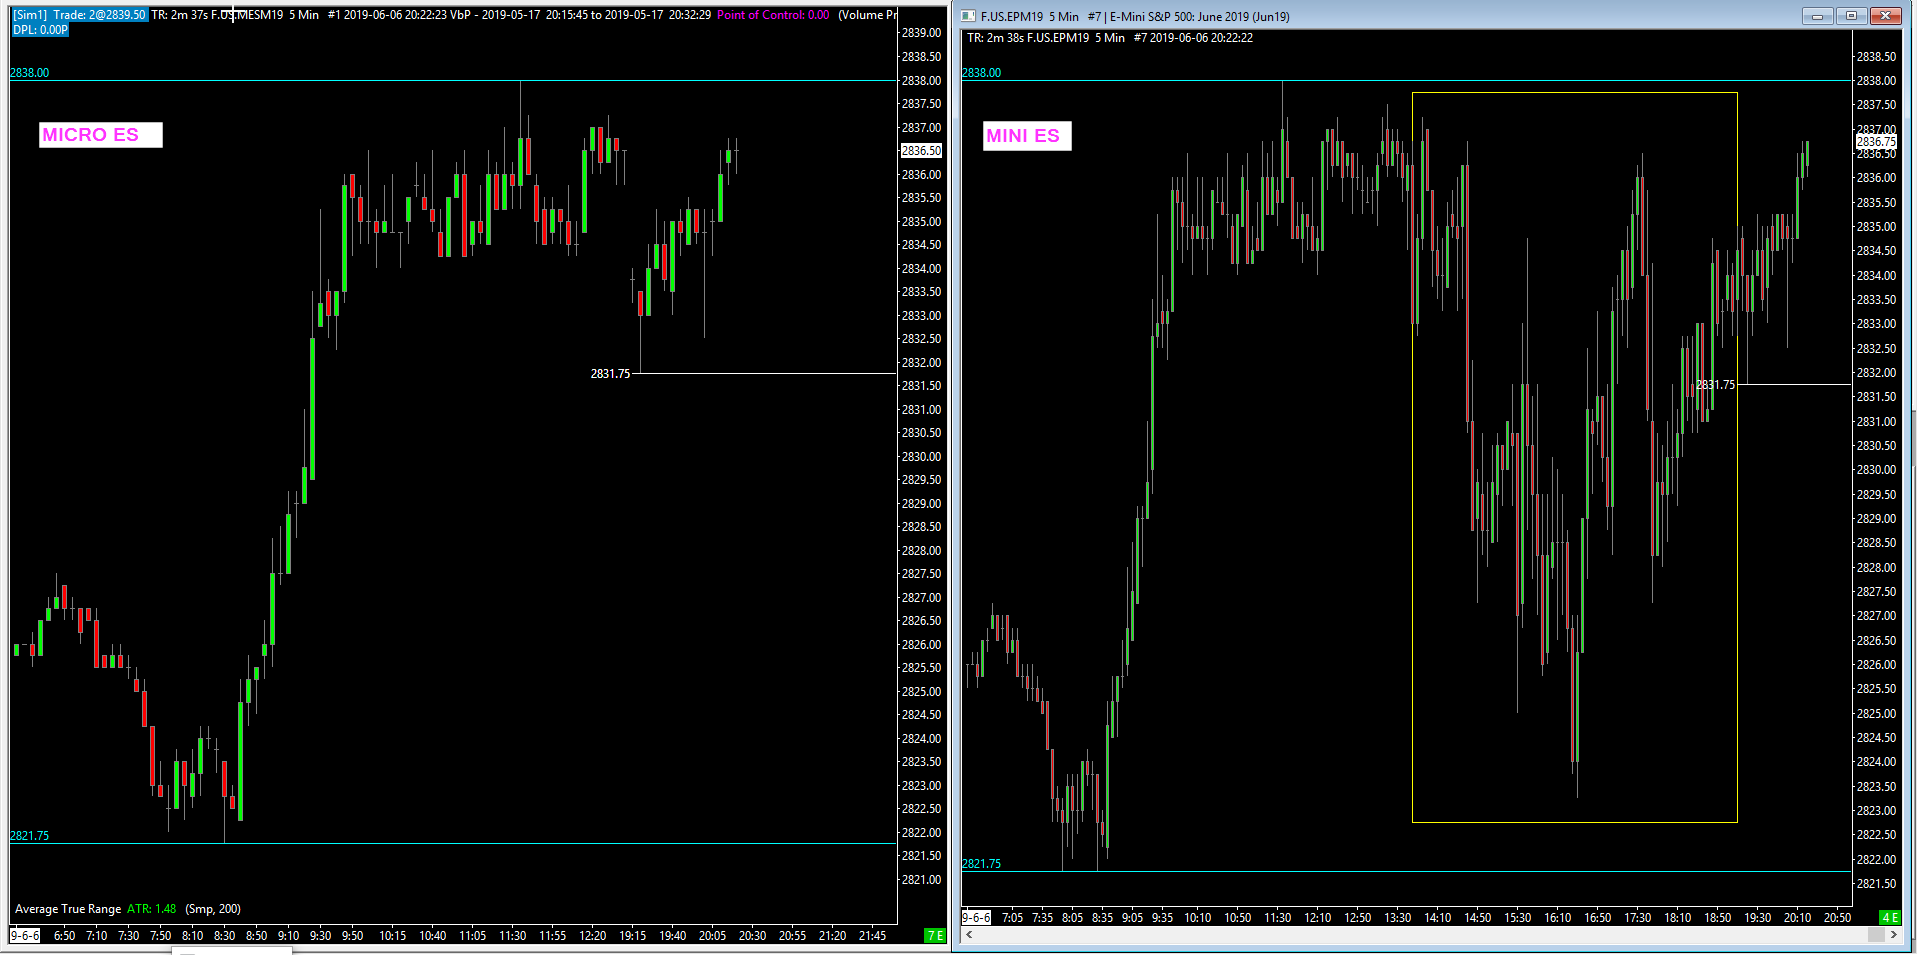
Task: Click the 2836.50 current price box on Micro scale
Action: tap(921, 151)
